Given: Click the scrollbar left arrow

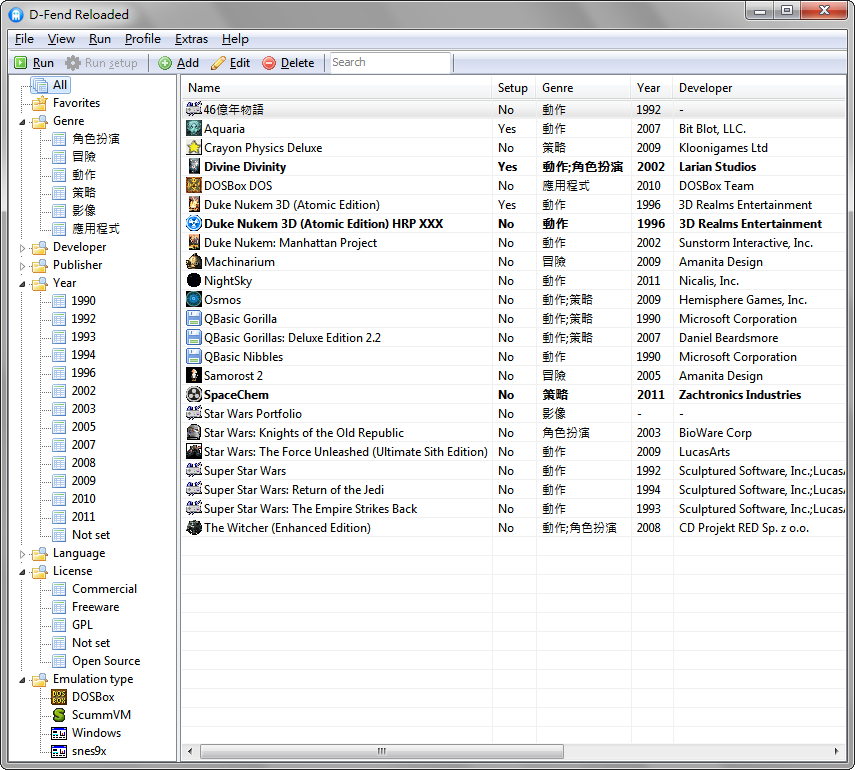Looking at the screenshot, I should pyautogui.click(x=190, y=751).
